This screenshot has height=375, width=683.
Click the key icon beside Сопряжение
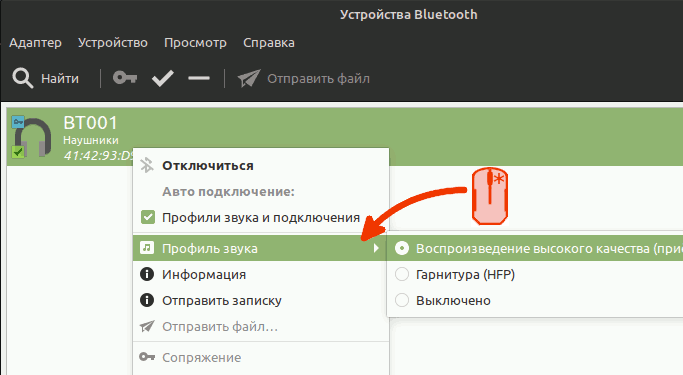pyautogui.click(x=147, y=357)
